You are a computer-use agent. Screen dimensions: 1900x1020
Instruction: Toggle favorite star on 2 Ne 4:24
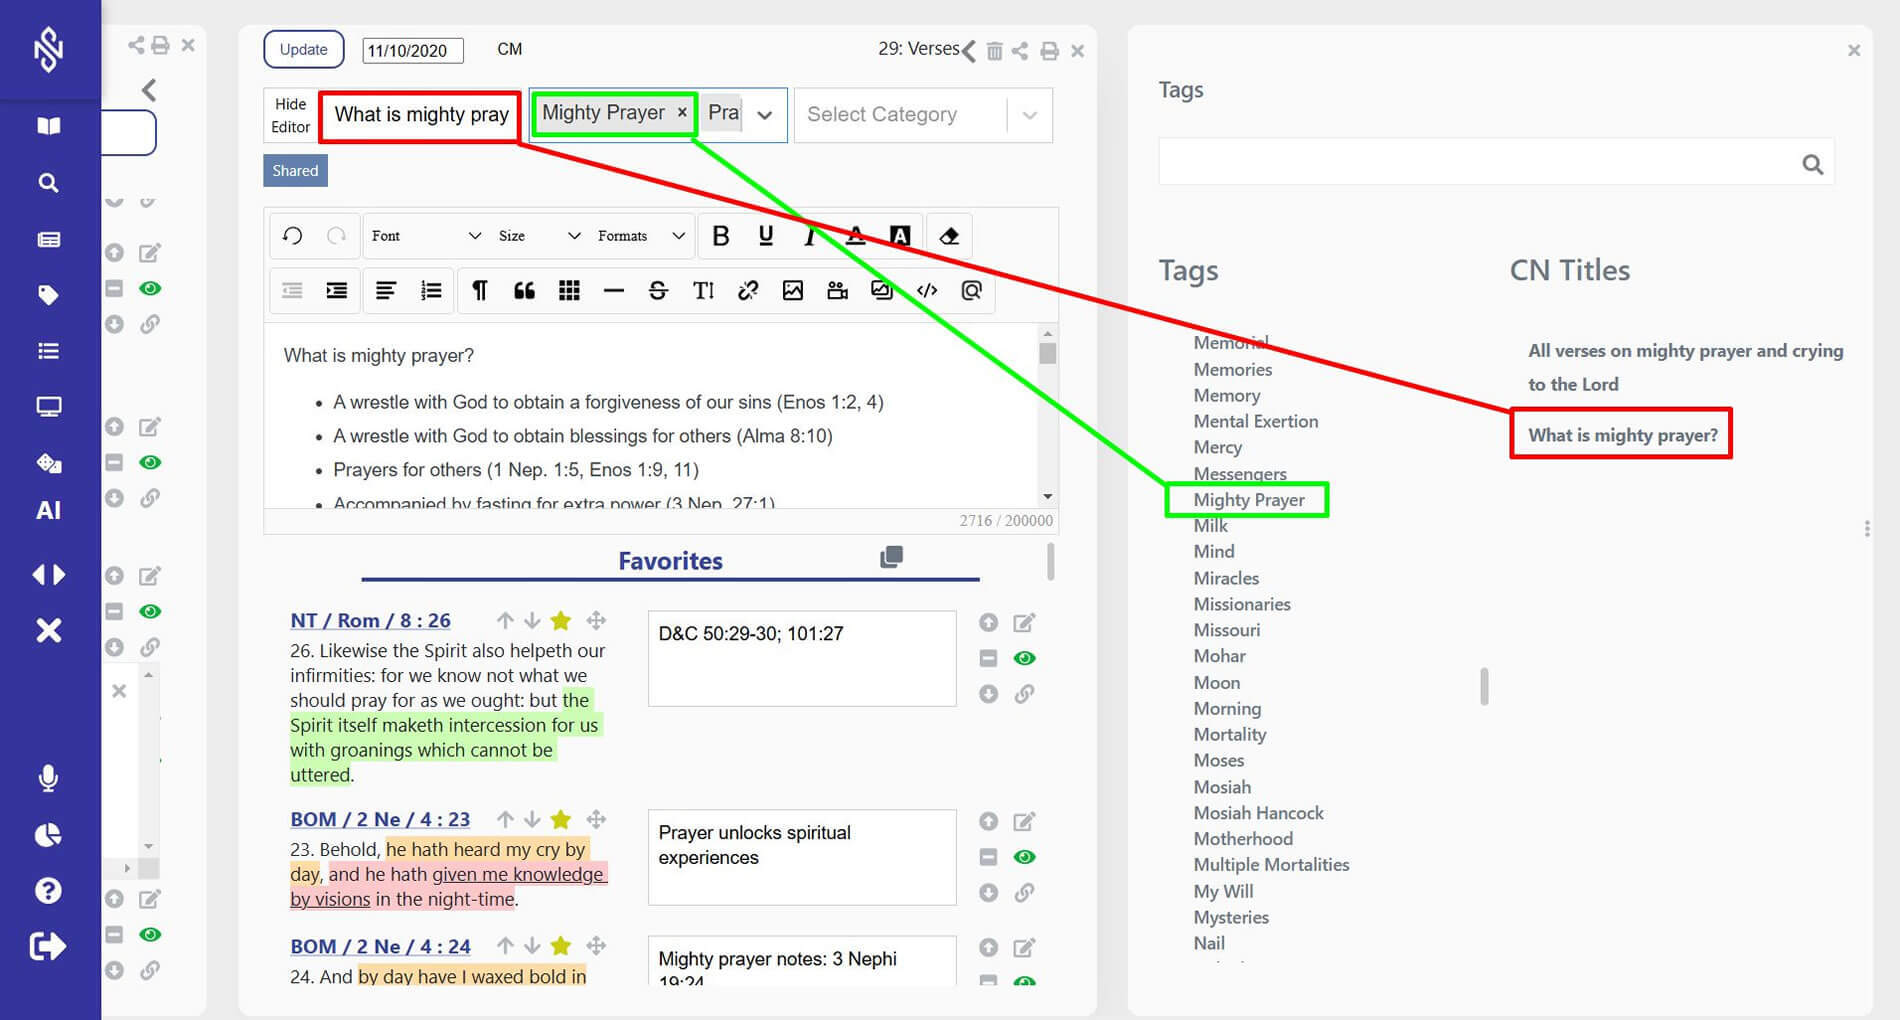click(561, 946)
